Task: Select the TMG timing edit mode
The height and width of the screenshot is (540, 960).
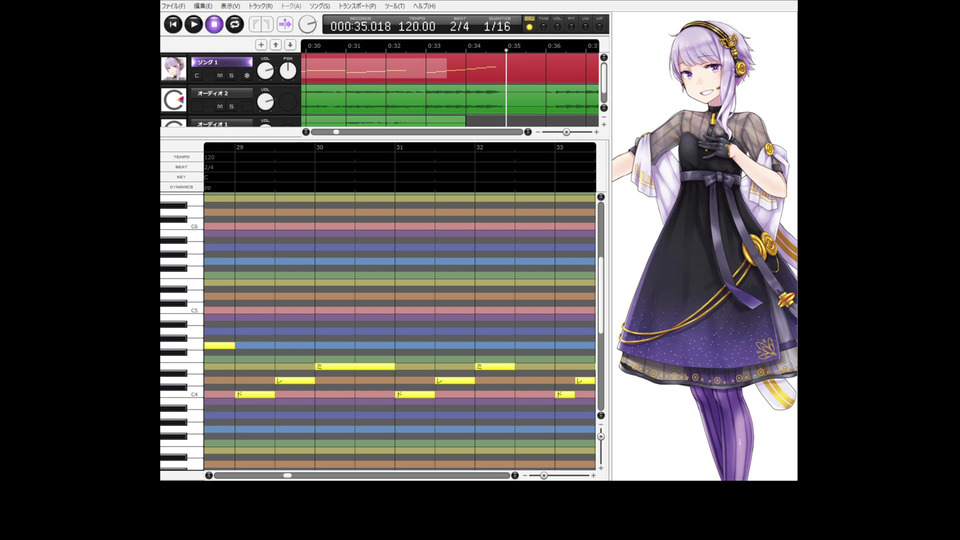Action: (x=543, y=24)
